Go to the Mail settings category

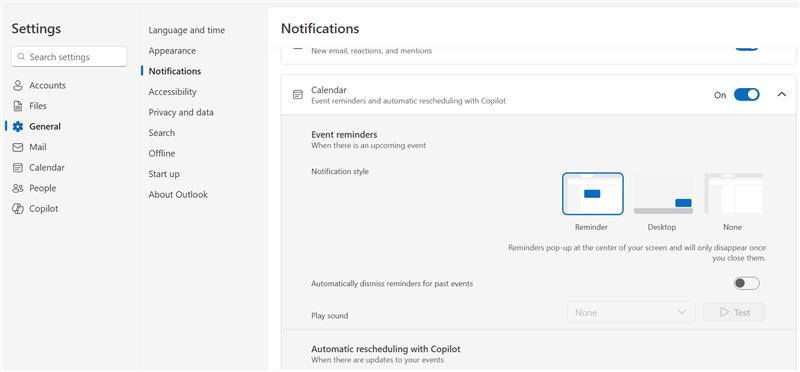click(37, 147)
